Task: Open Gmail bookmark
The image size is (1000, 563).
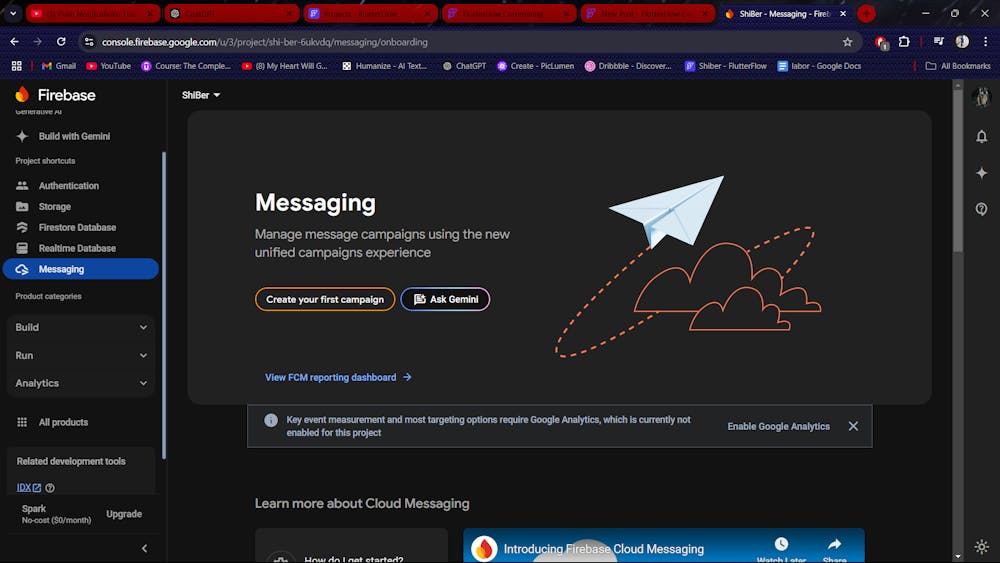Action: (59, 66)
